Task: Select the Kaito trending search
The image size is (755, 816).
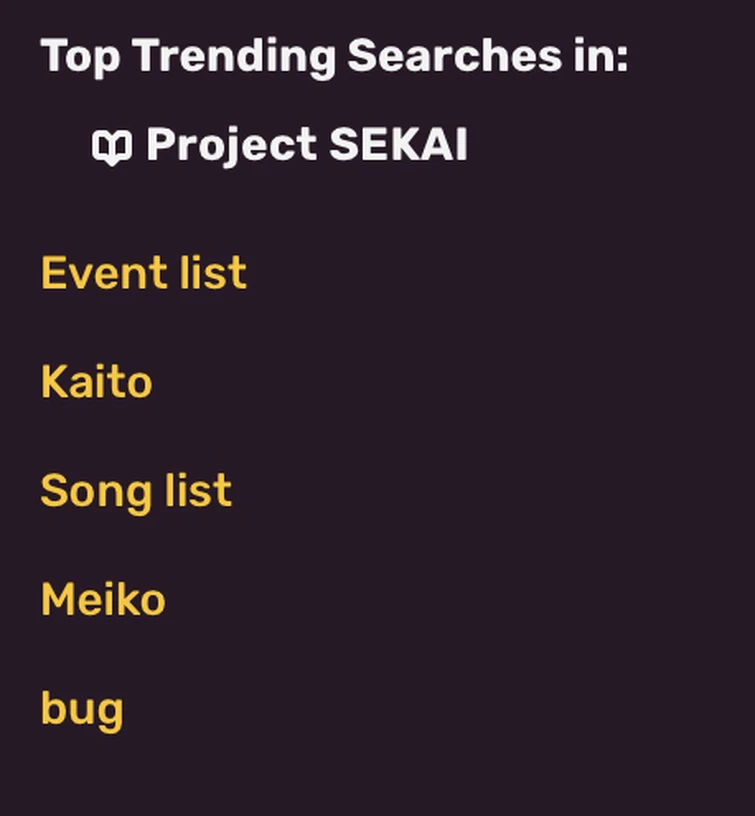Action: pyautogui.click(x=96, y=381)
